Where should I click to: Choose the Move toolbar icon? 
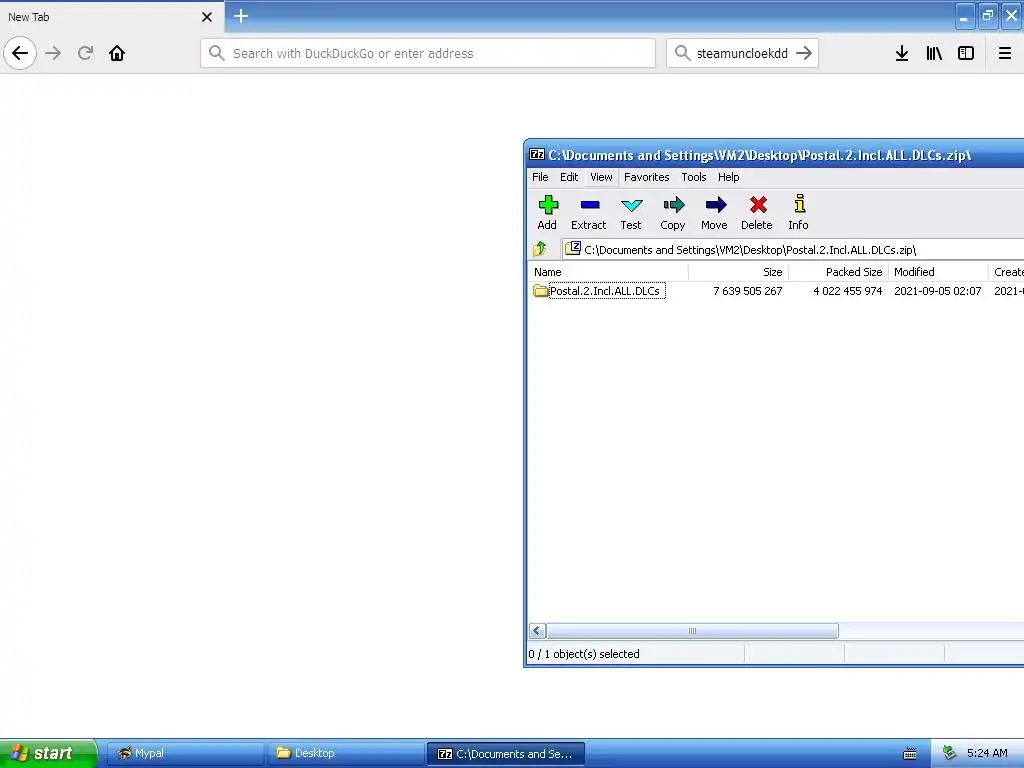714,213
